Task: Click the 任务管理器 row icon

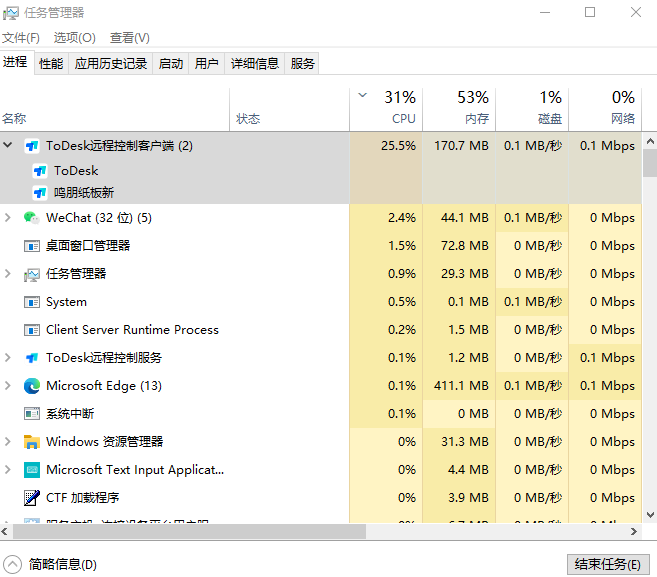Action: coord(32,274)
